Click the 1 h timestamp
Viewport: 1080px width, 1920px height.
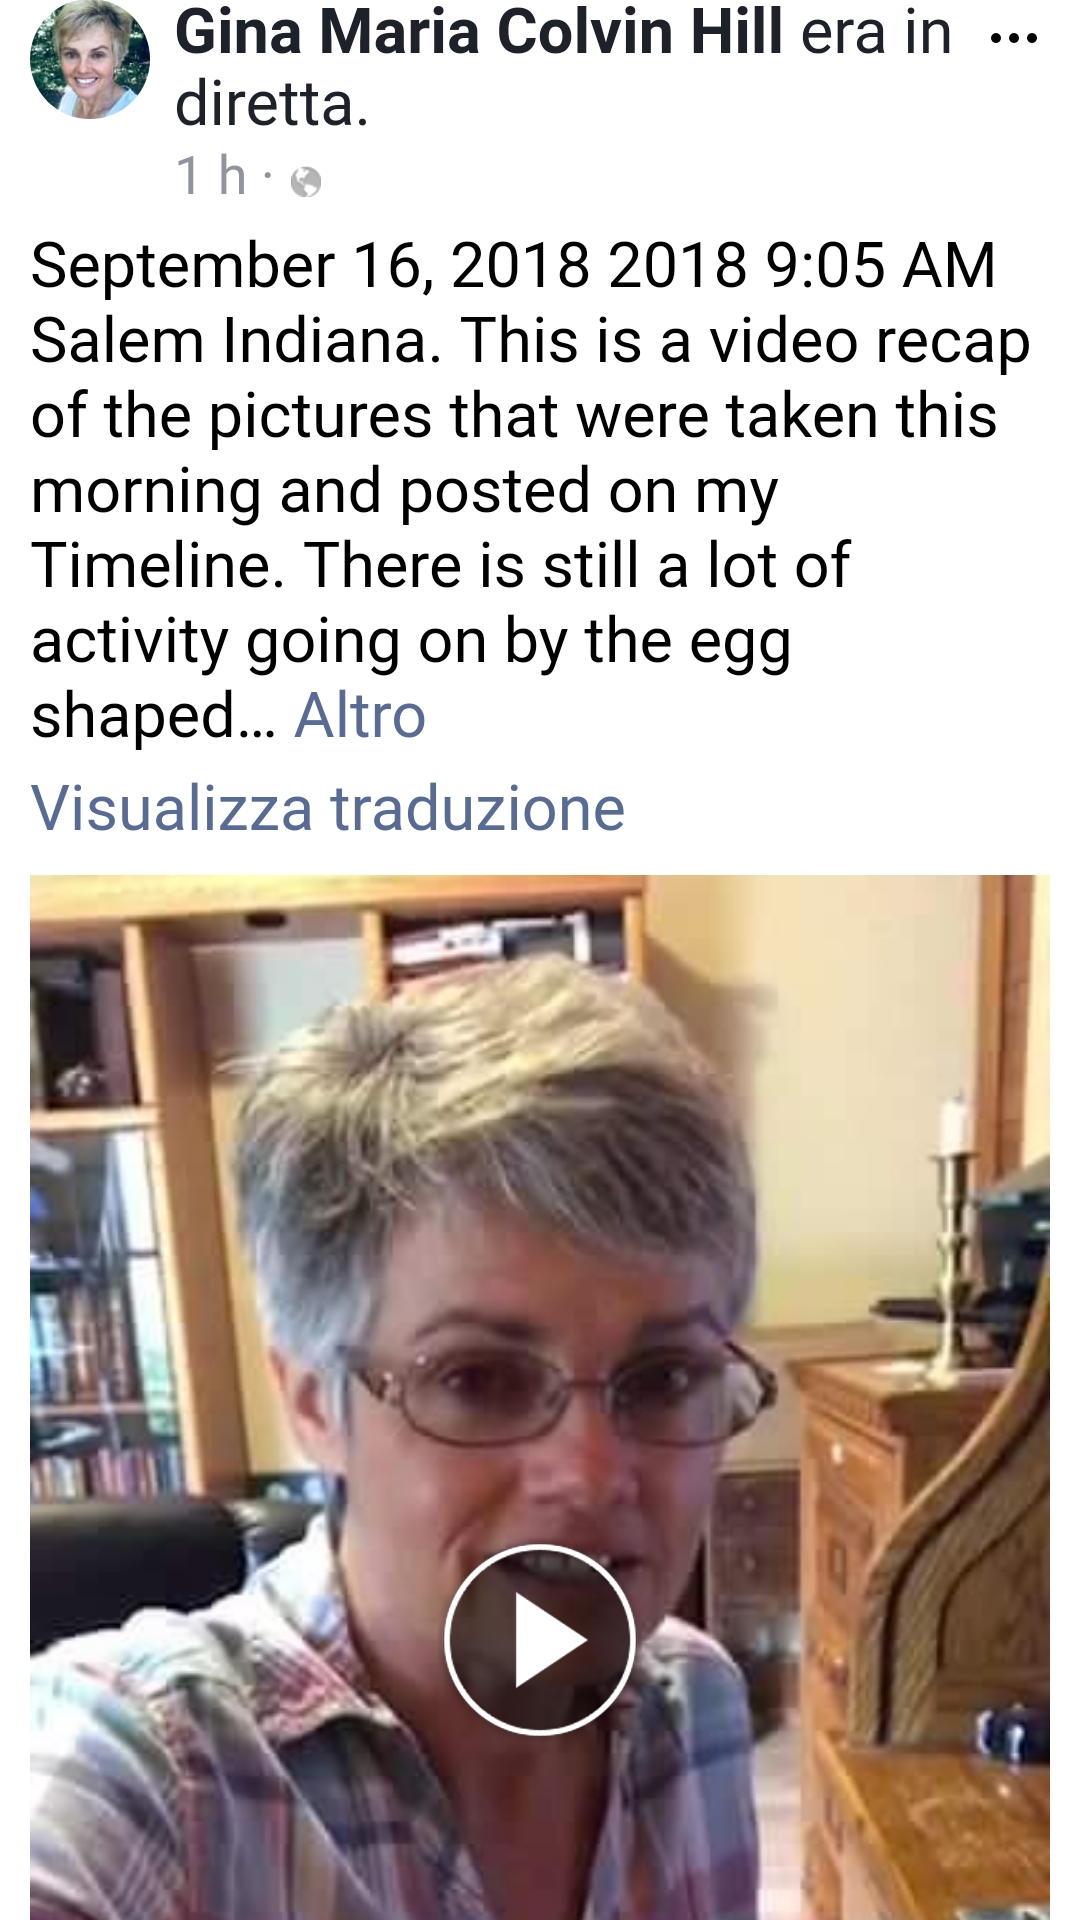211,176
